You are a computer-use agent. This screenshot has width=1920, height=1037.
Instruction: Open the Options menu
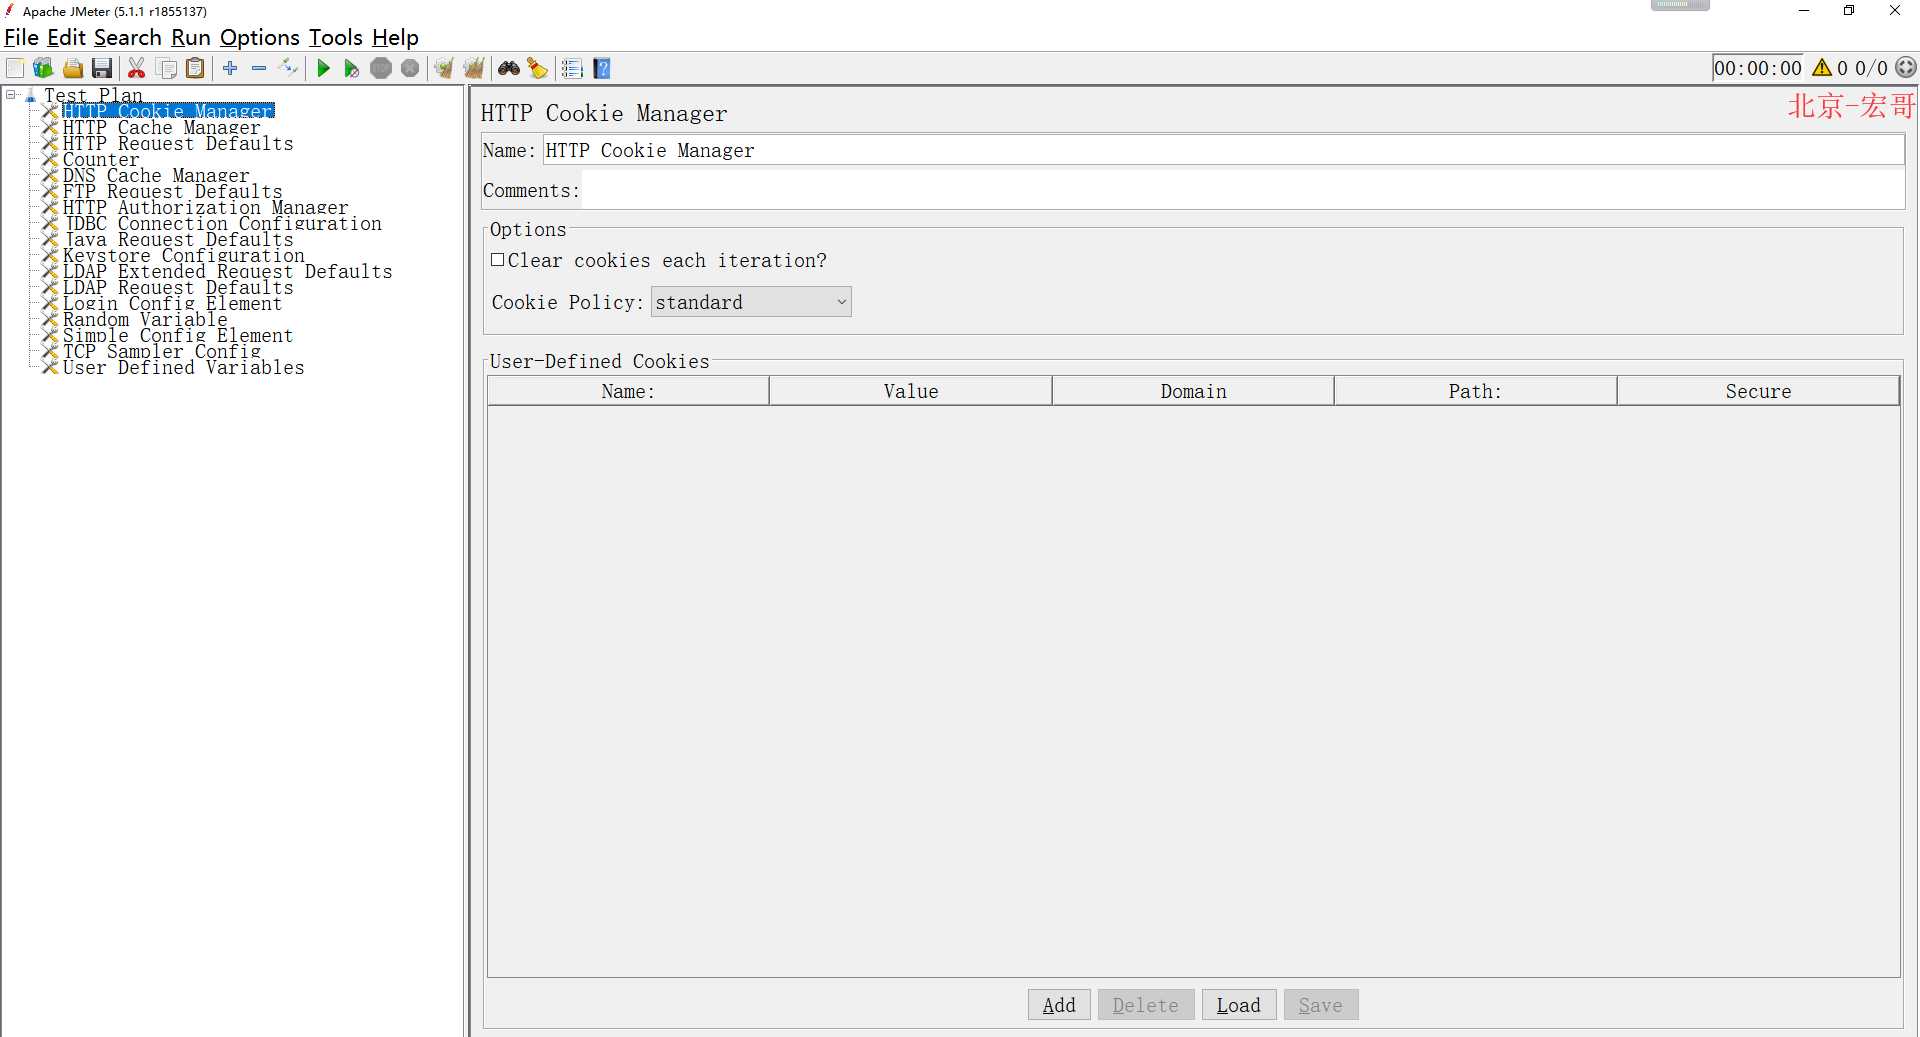tap(259, 38)
